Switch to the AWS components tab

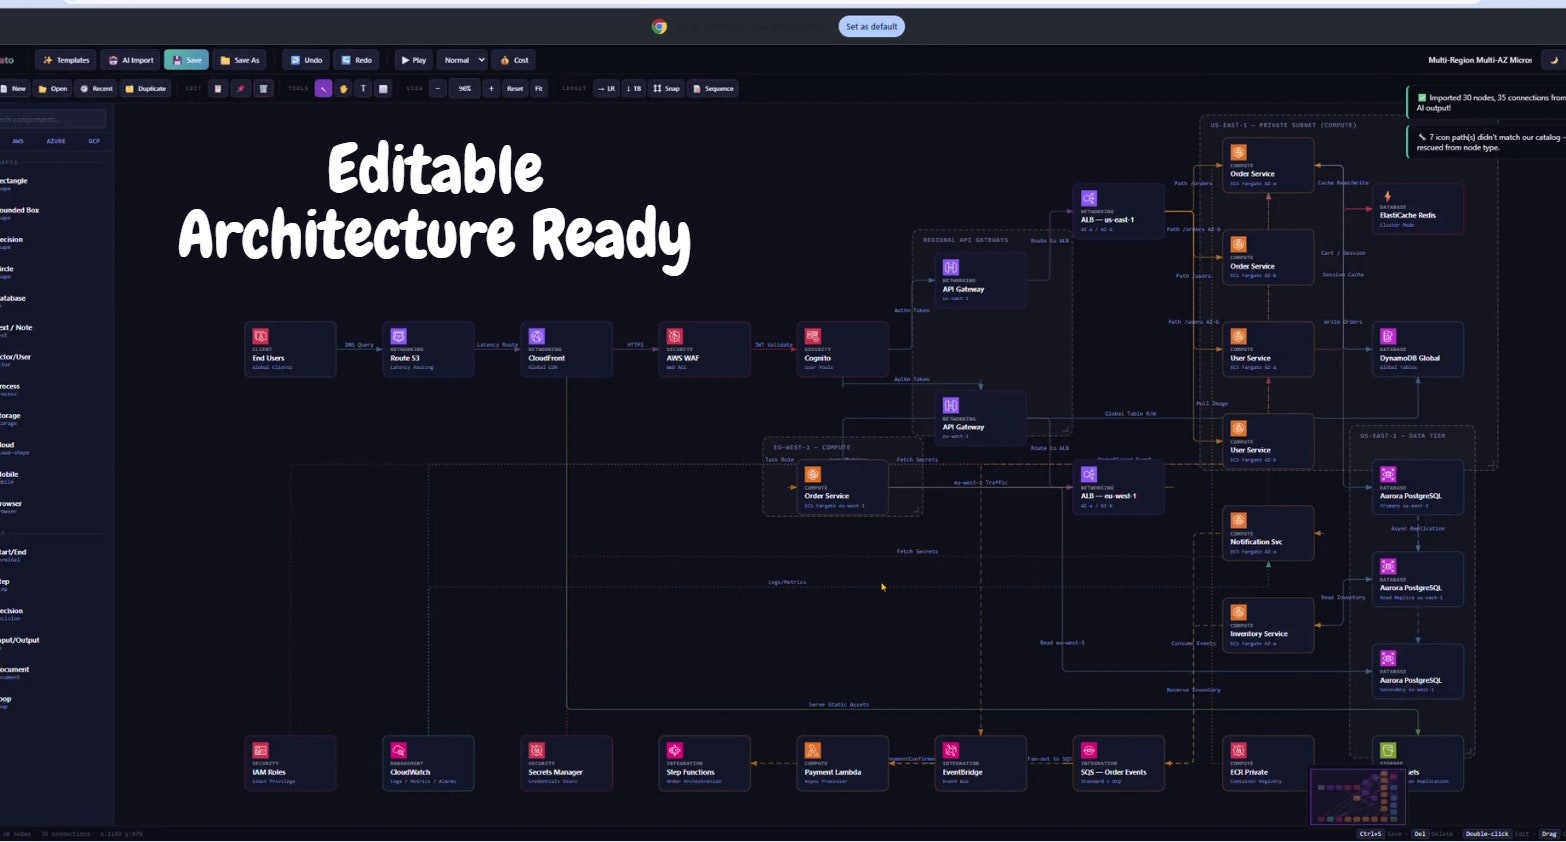click(18, 142)
